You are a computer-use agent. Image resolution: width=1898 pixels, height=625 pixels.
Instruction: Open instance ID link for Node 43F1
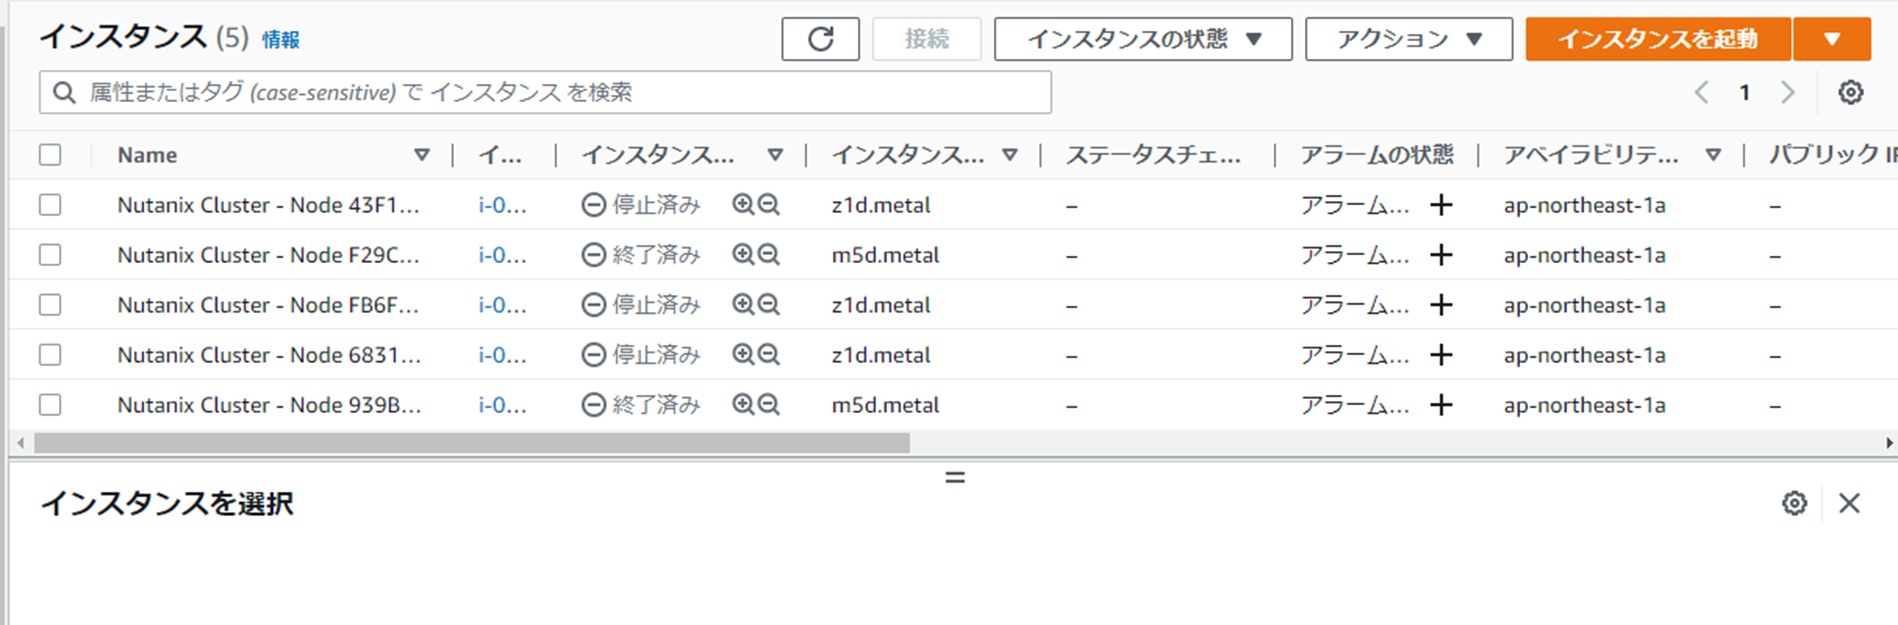click(x=502, y=205)
